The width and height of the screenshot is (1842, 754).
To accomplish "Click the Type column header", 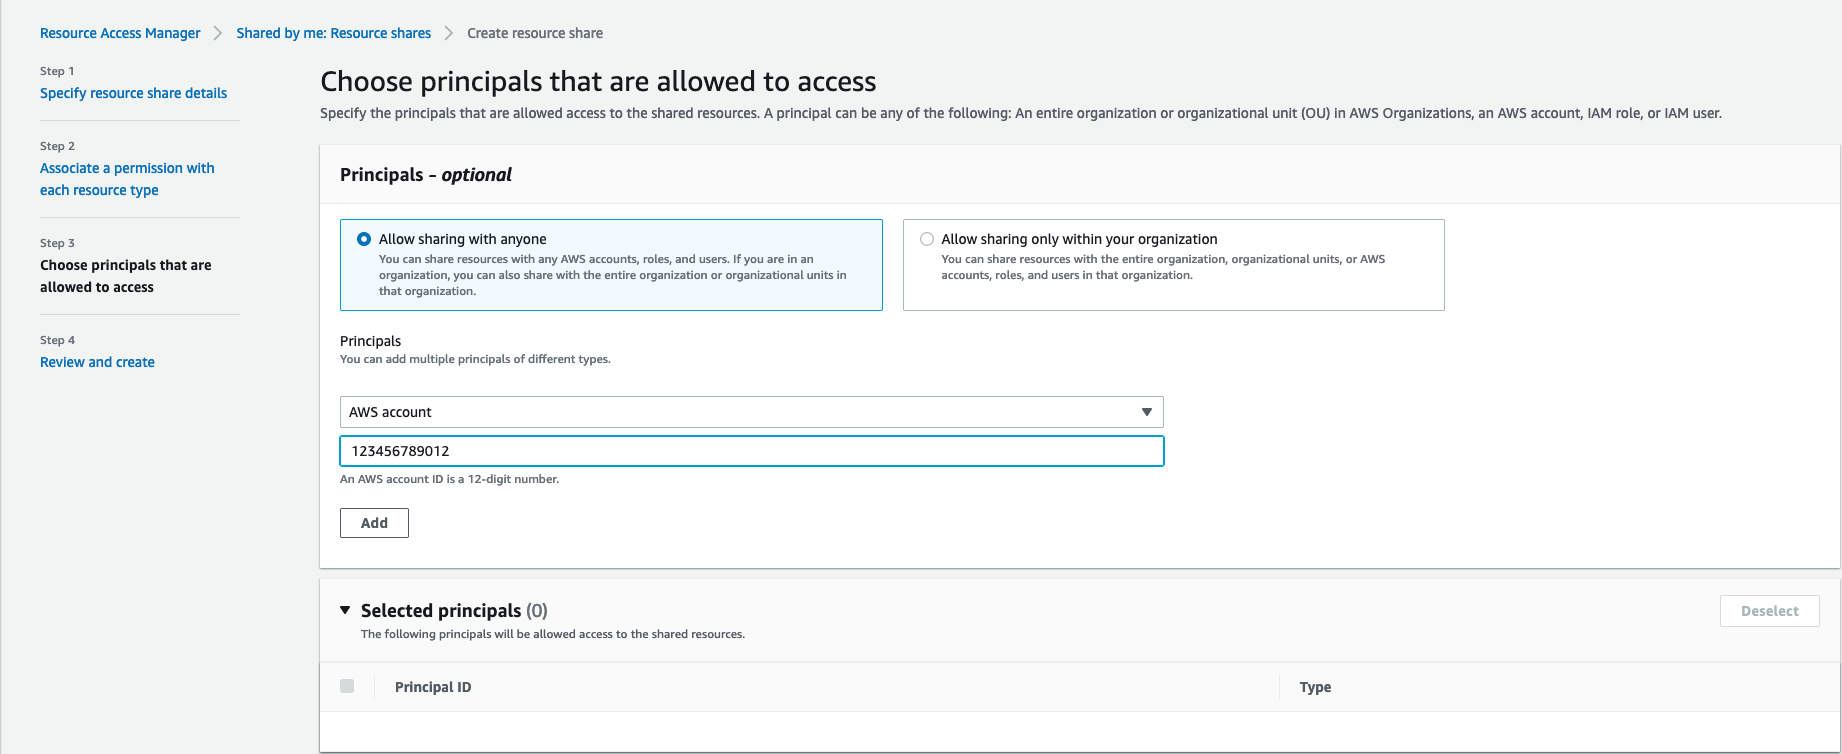I will pyautogui.click(x=1314, y=687).
